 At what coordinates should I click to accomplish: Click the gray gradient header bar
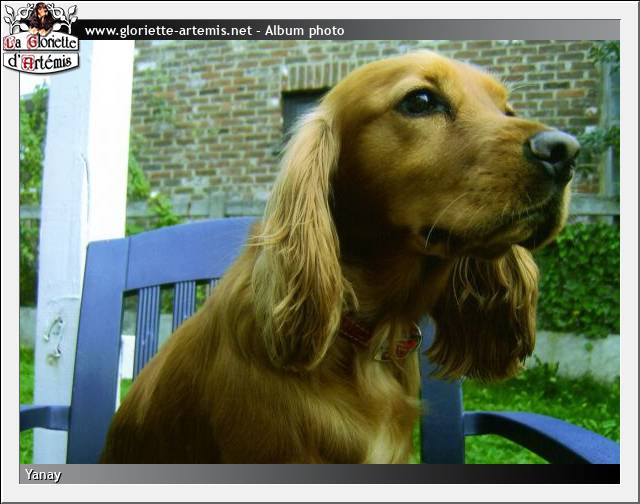(x=480, y=30)
